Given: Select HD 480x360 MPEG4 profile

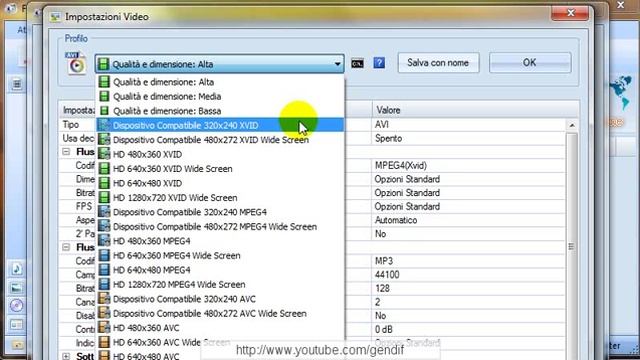Looking at the screenshot, I should click(x=220, y=241).
